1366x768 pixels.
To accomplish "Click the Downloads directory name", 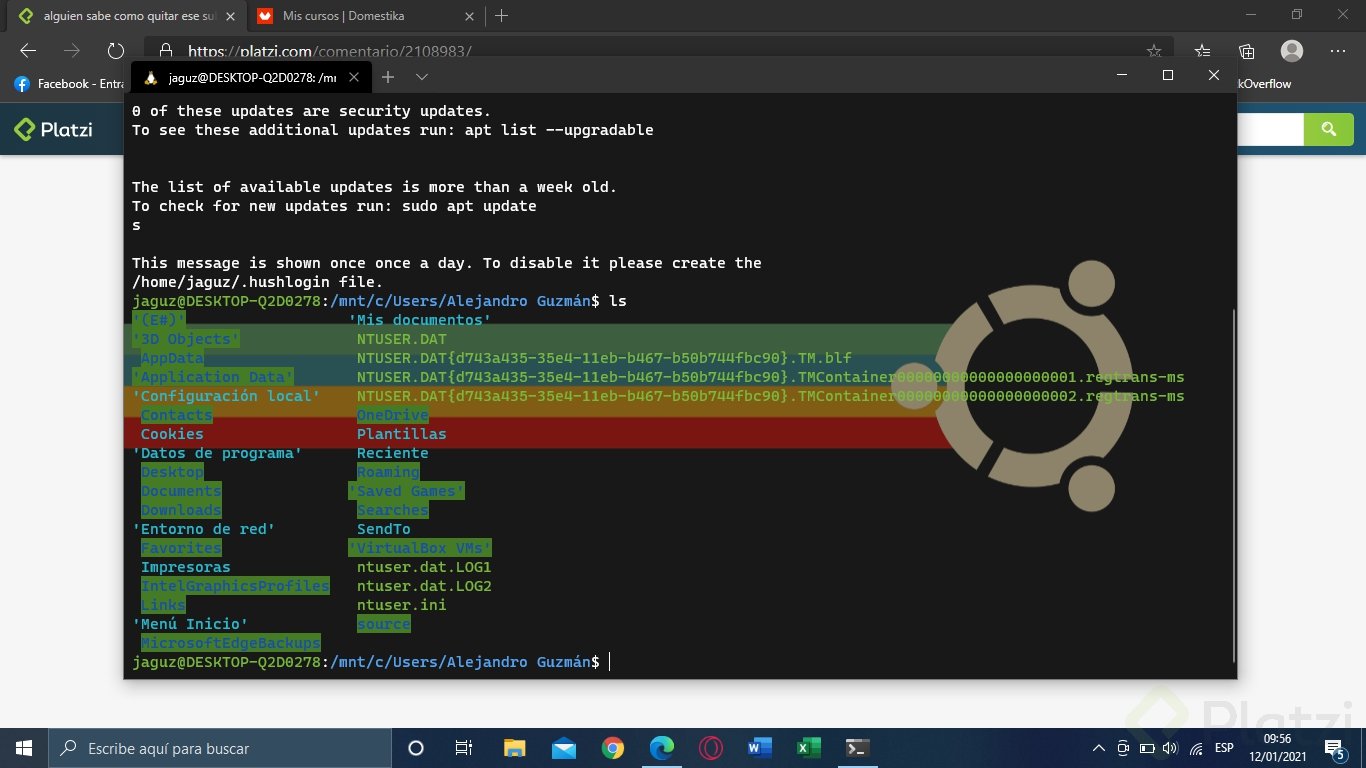I will (181, 510).
